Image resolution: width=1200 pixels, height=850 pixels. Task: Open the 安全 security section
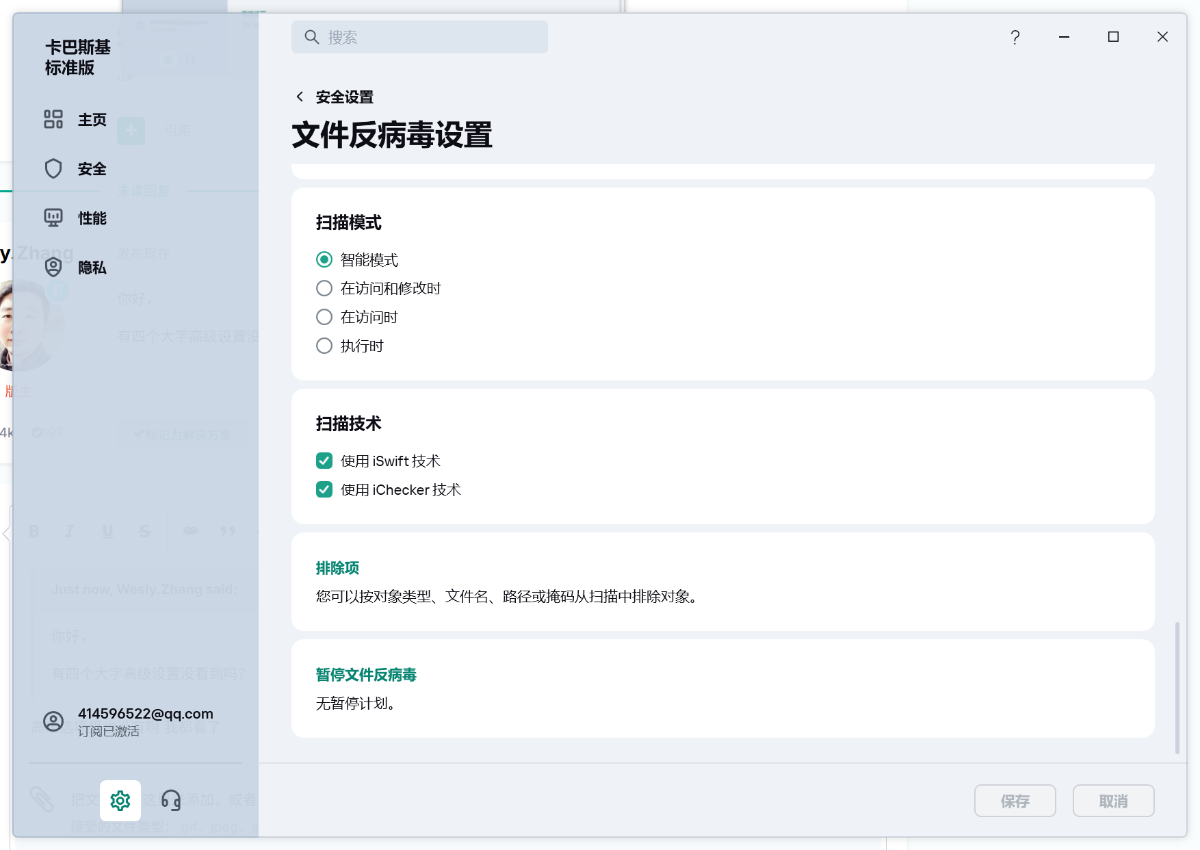tap(92, 169)
